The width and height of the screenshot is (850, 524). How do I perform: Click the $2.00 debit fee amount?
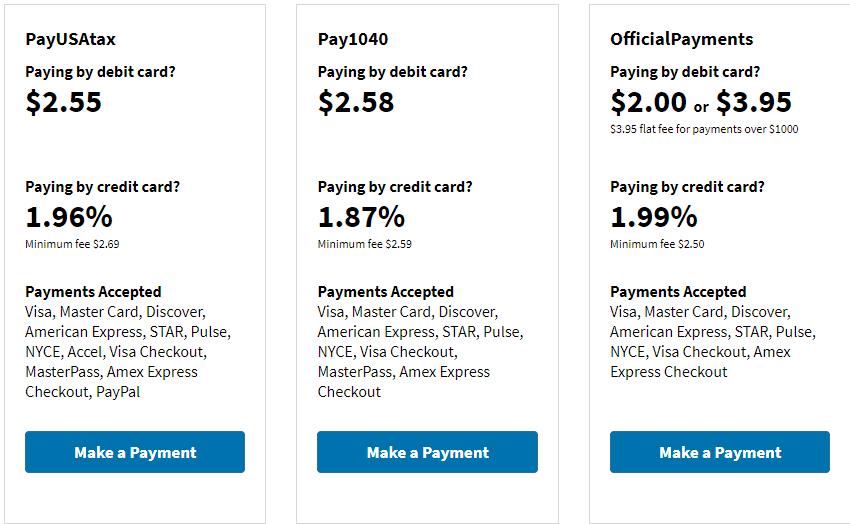[648, 102]
